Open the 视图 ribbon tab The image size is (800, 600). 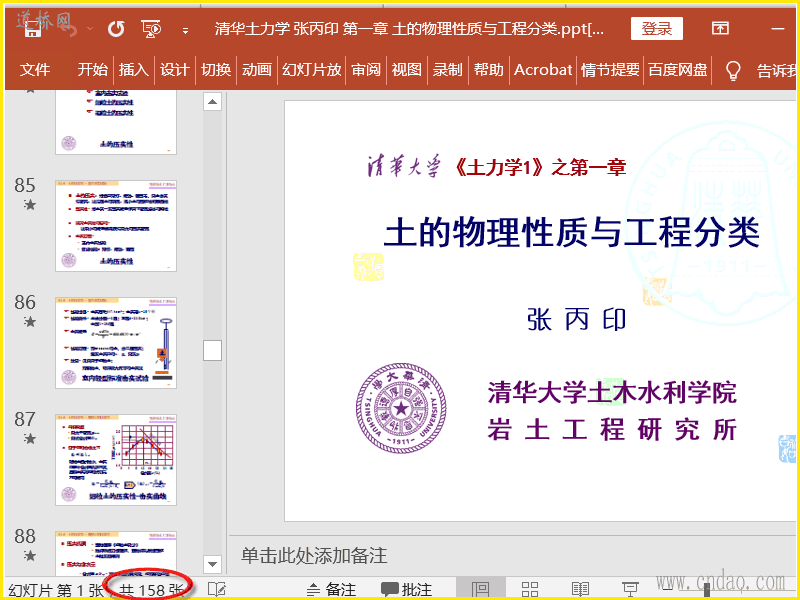click(407, 70)
